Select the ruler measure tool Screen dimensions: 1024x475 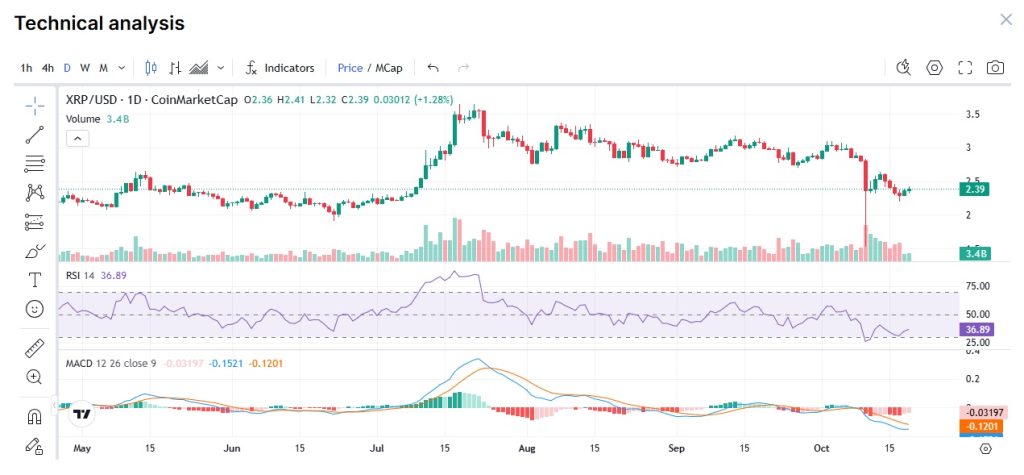(x=35, y=348)
